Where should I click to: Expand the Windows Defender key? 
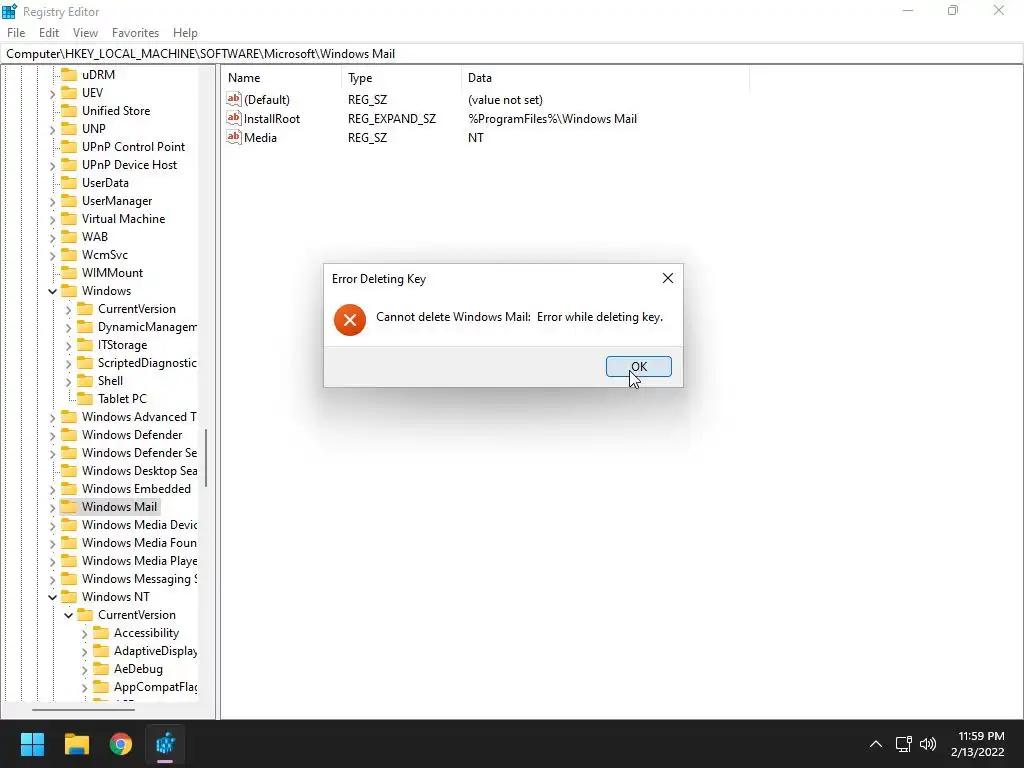pos(52,436)
